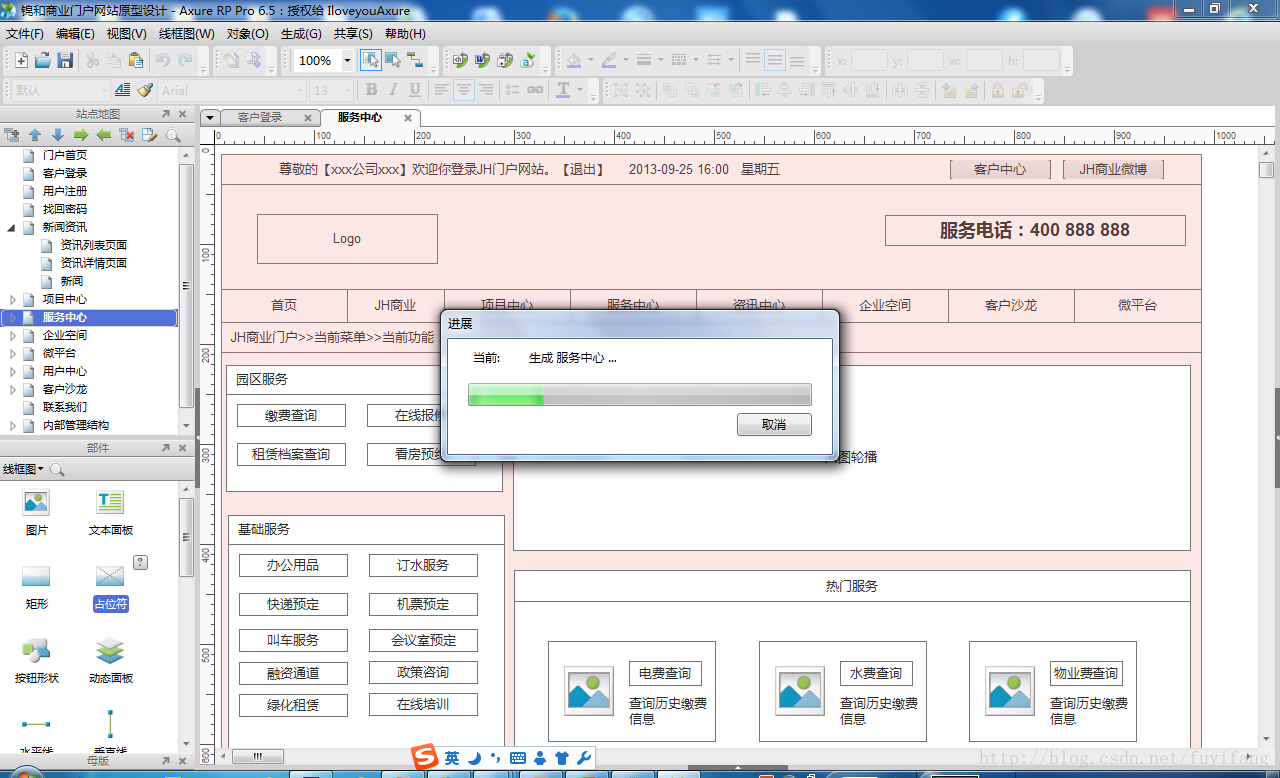
Task: Click the 客户中心 button on the canvas
Action: (x=1000, y=169)
